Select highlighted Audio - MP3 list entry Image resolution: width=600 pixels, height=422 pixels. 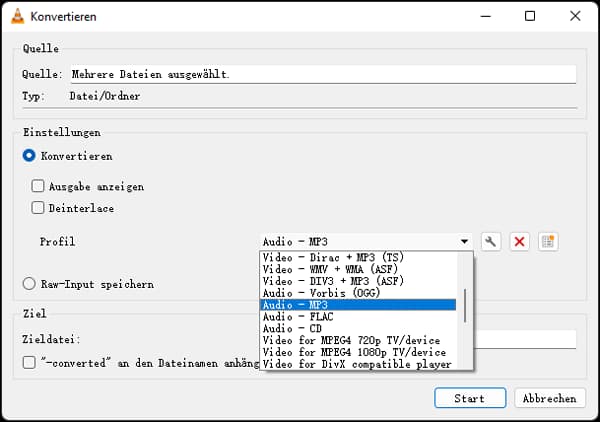click(358, 305)
